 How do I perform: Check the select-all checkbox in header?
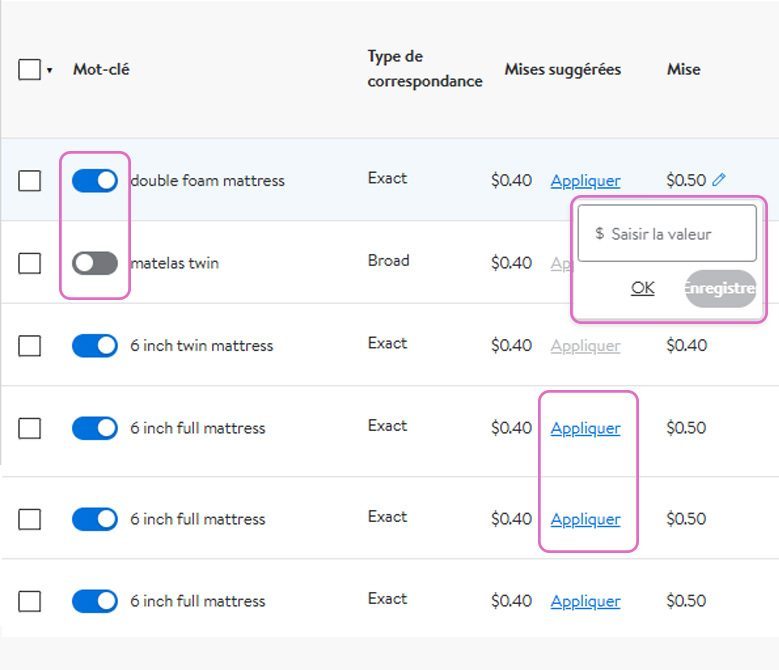(30, 70)
